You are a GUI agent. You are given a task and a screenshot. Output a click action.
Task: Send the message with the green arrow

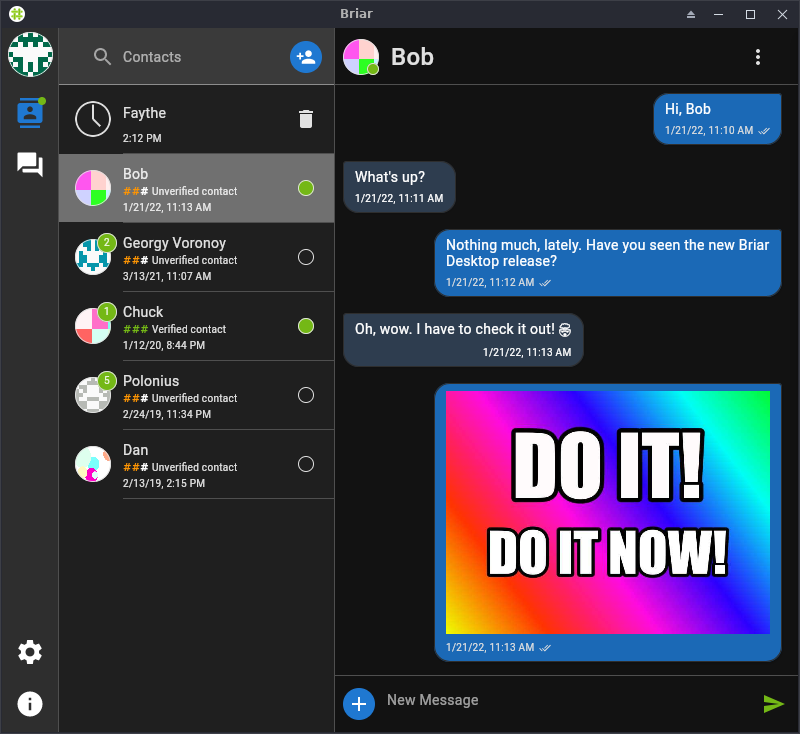point(773,704)
